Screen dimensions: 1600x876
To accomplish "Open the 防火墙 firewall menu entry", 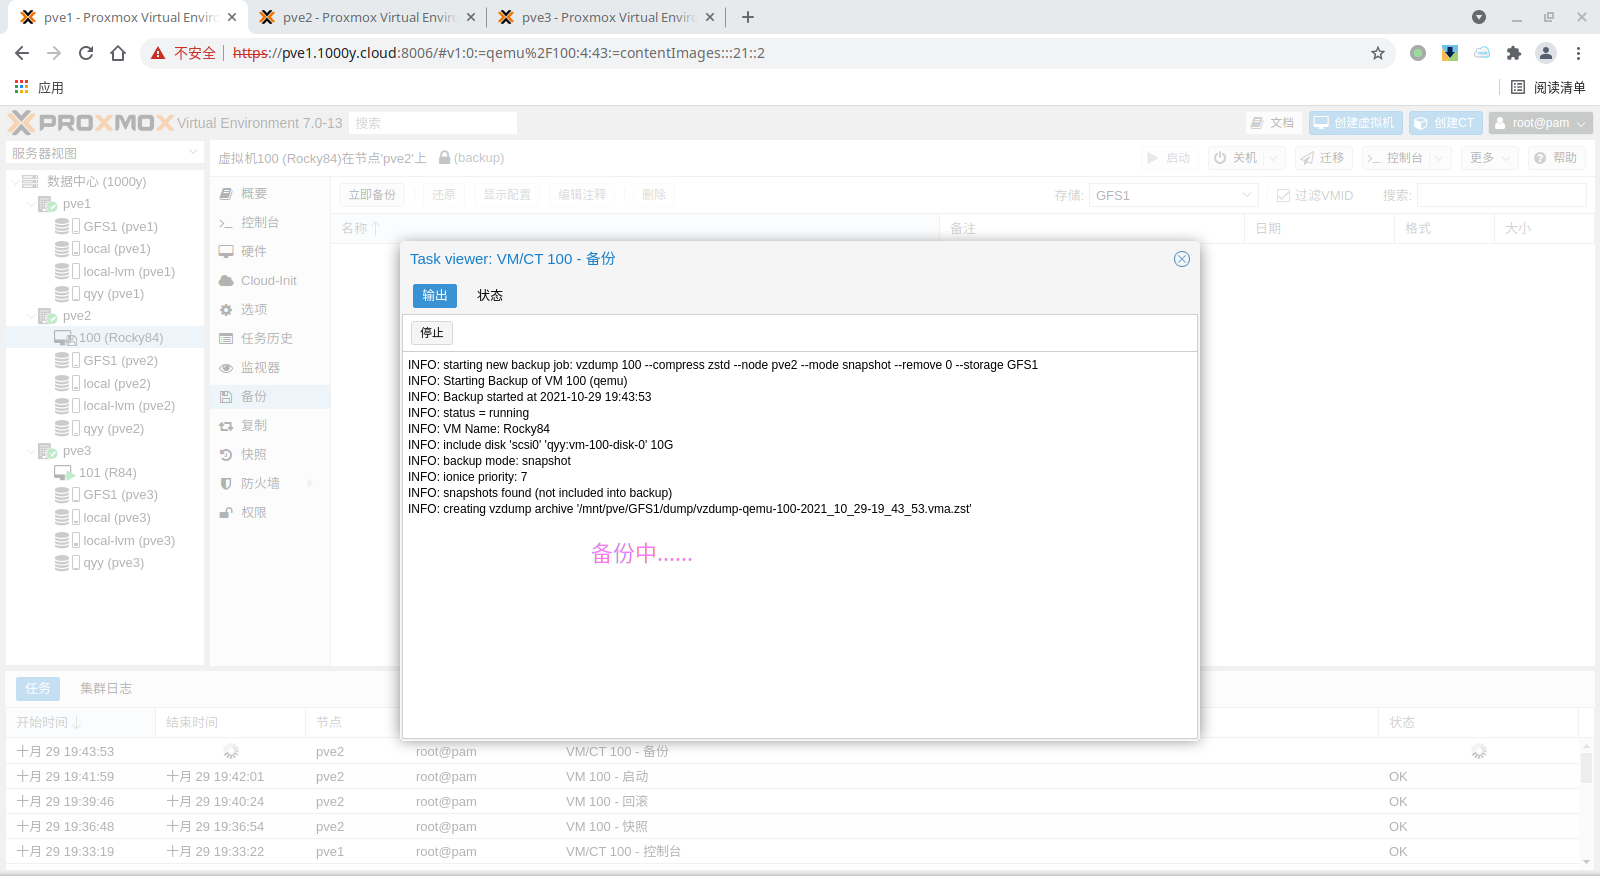I will [260, 484].
